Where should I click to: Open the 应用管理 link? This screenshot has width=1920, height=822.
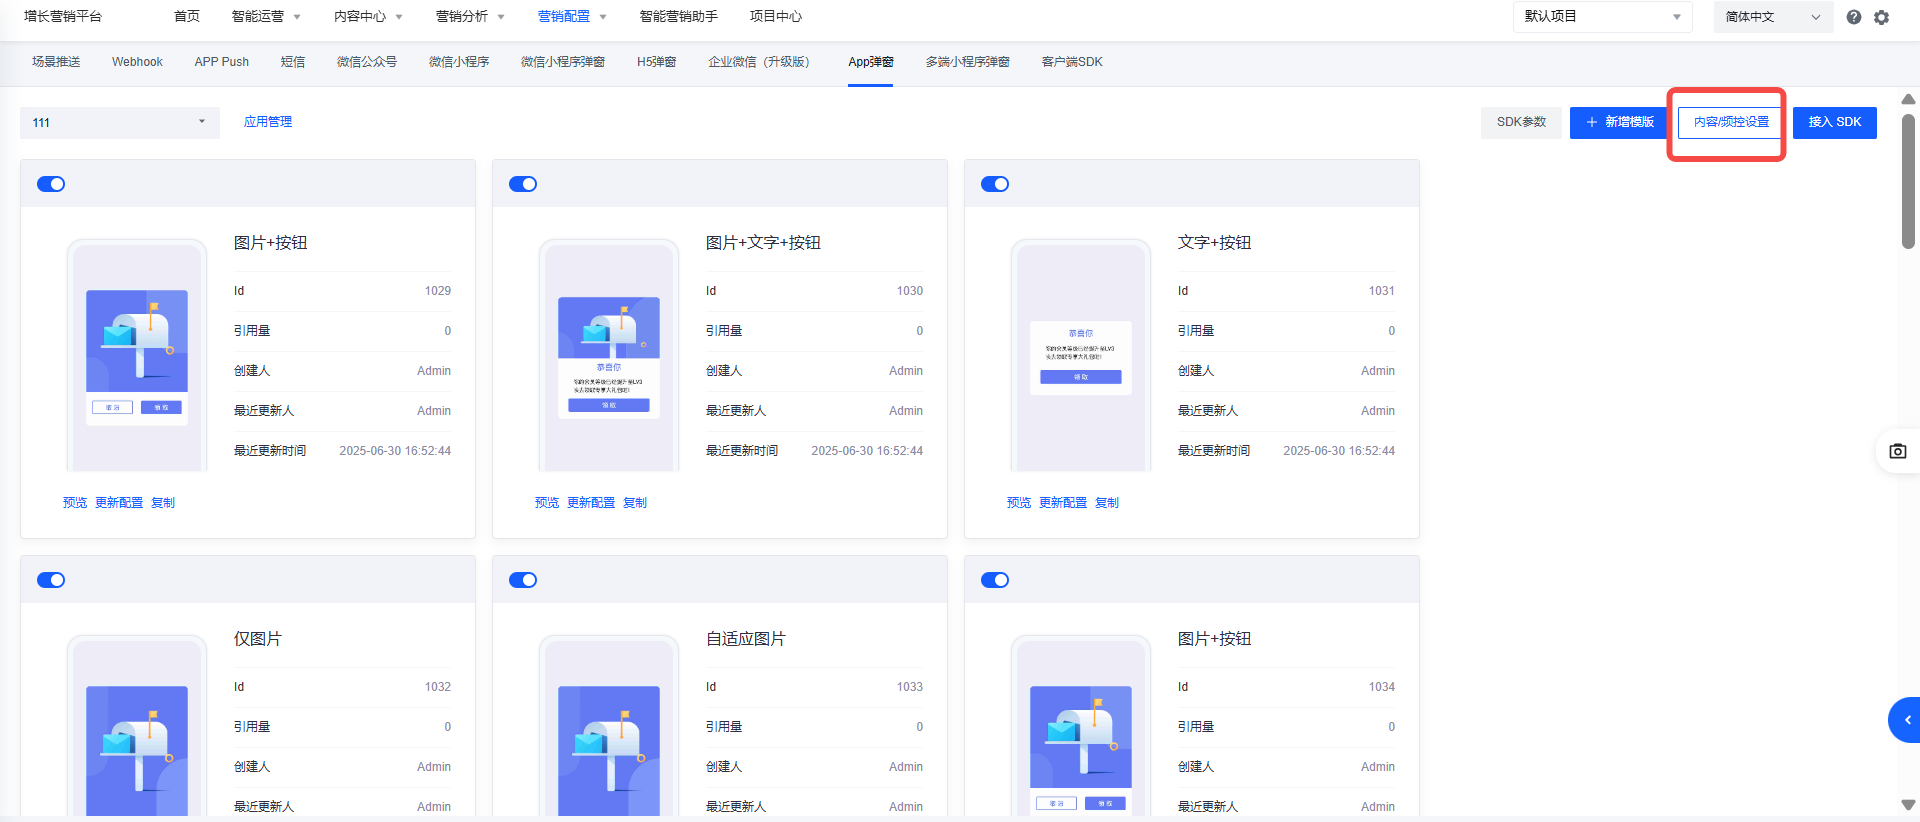point(268,122)
